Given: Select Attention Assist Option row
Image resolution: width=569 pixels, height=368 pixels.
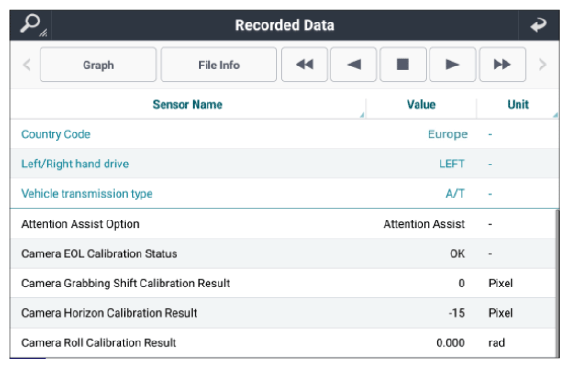Looking at the screenshot, I should point(283,224).
